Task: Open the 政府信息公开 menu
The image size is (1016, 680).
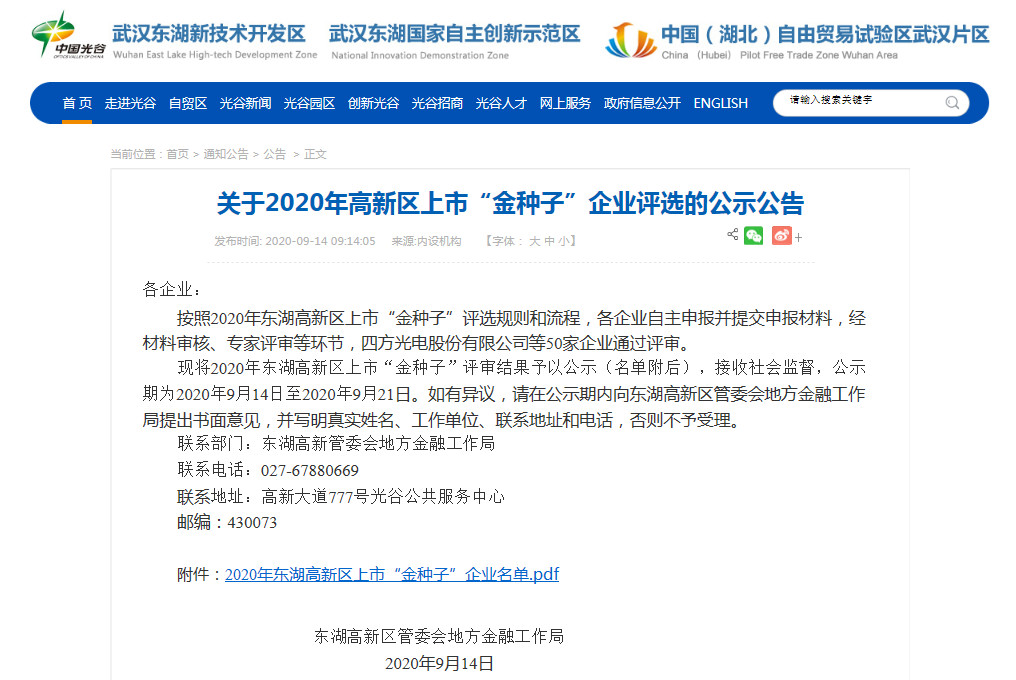Action: [x=646, y=102]
